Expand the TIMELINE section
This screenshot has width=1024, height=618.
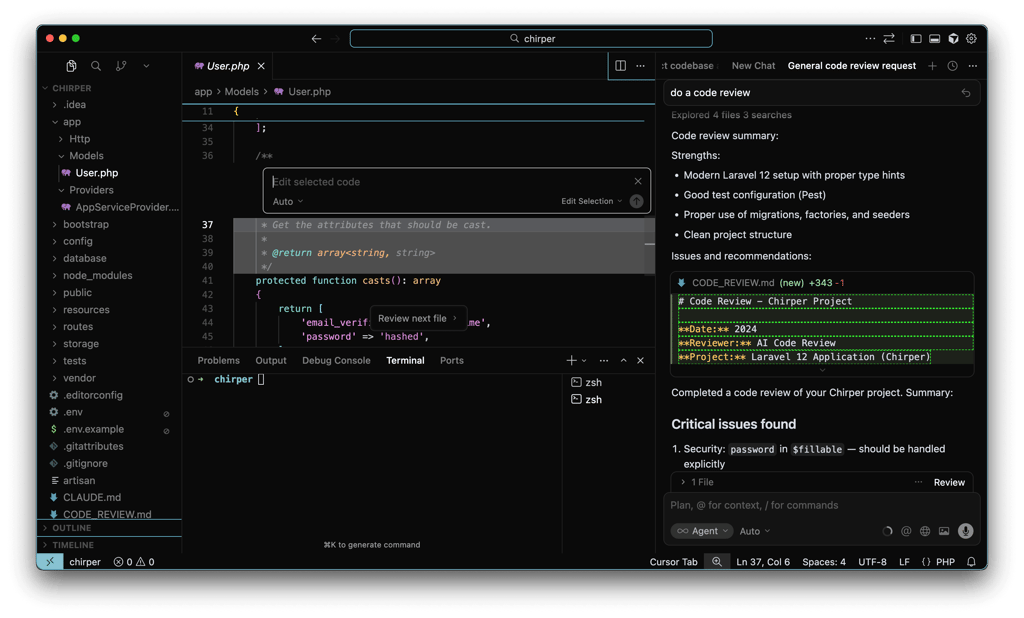click(x=72, y=545)
